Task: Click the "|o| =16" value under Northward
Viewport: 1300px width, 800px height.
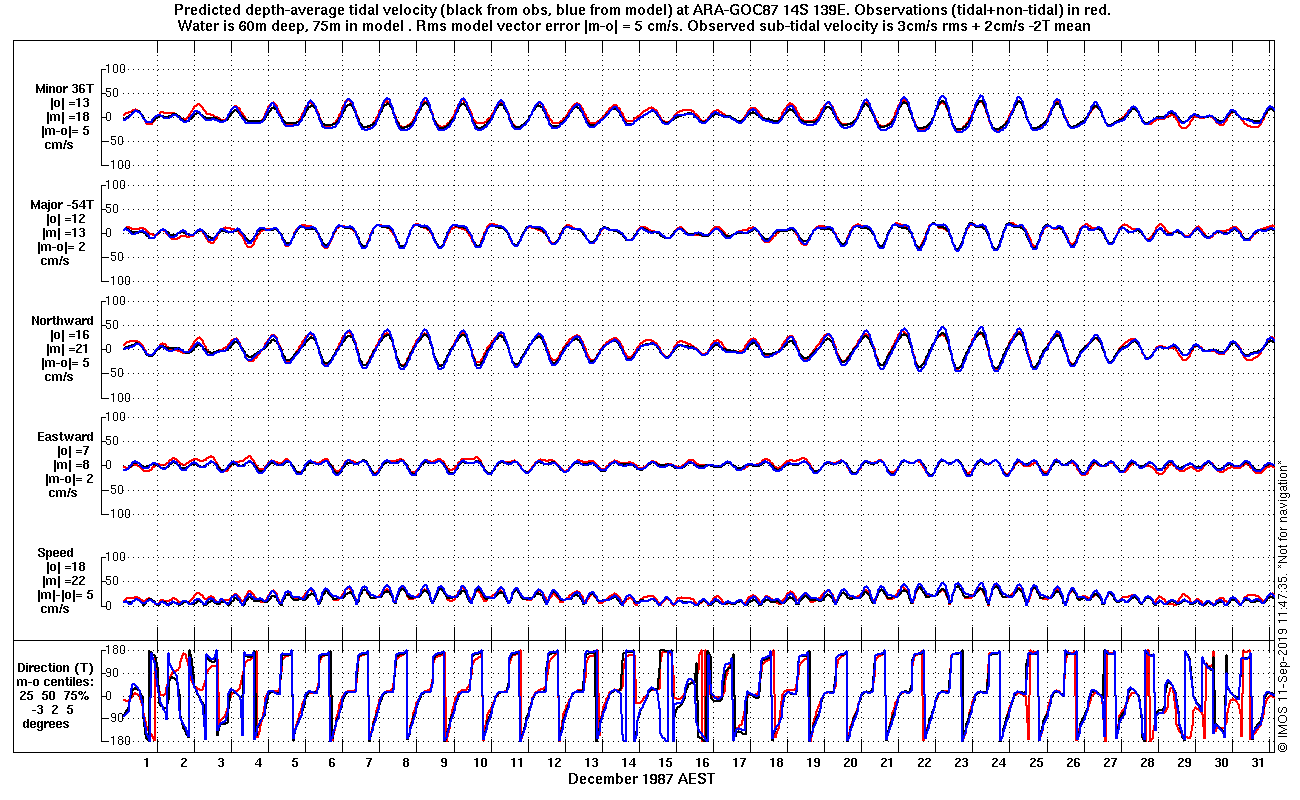Action: point(69,335)
